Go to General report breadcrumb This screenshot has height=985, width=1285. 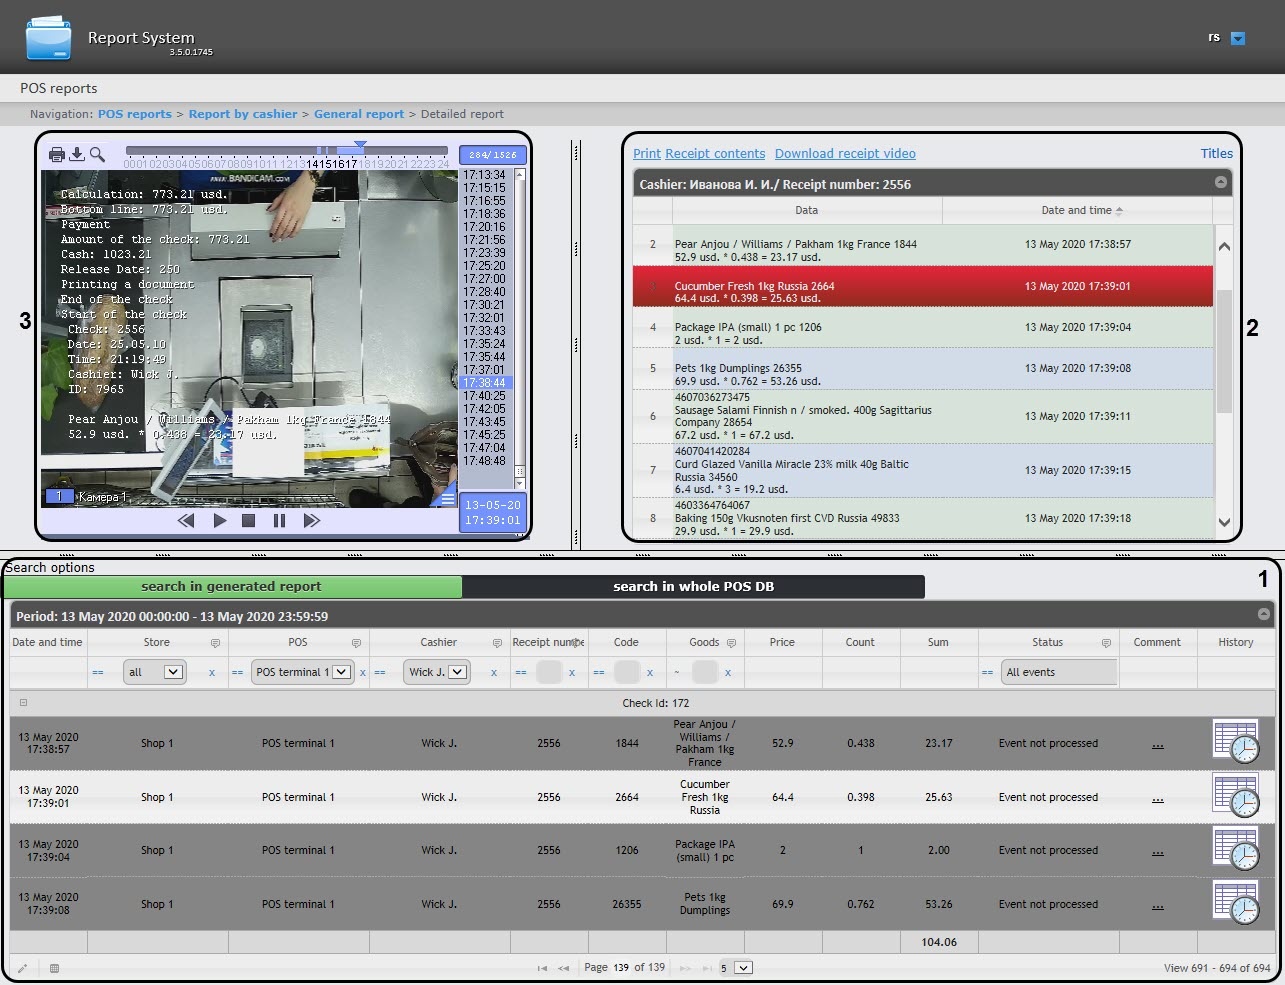point(359,114)
